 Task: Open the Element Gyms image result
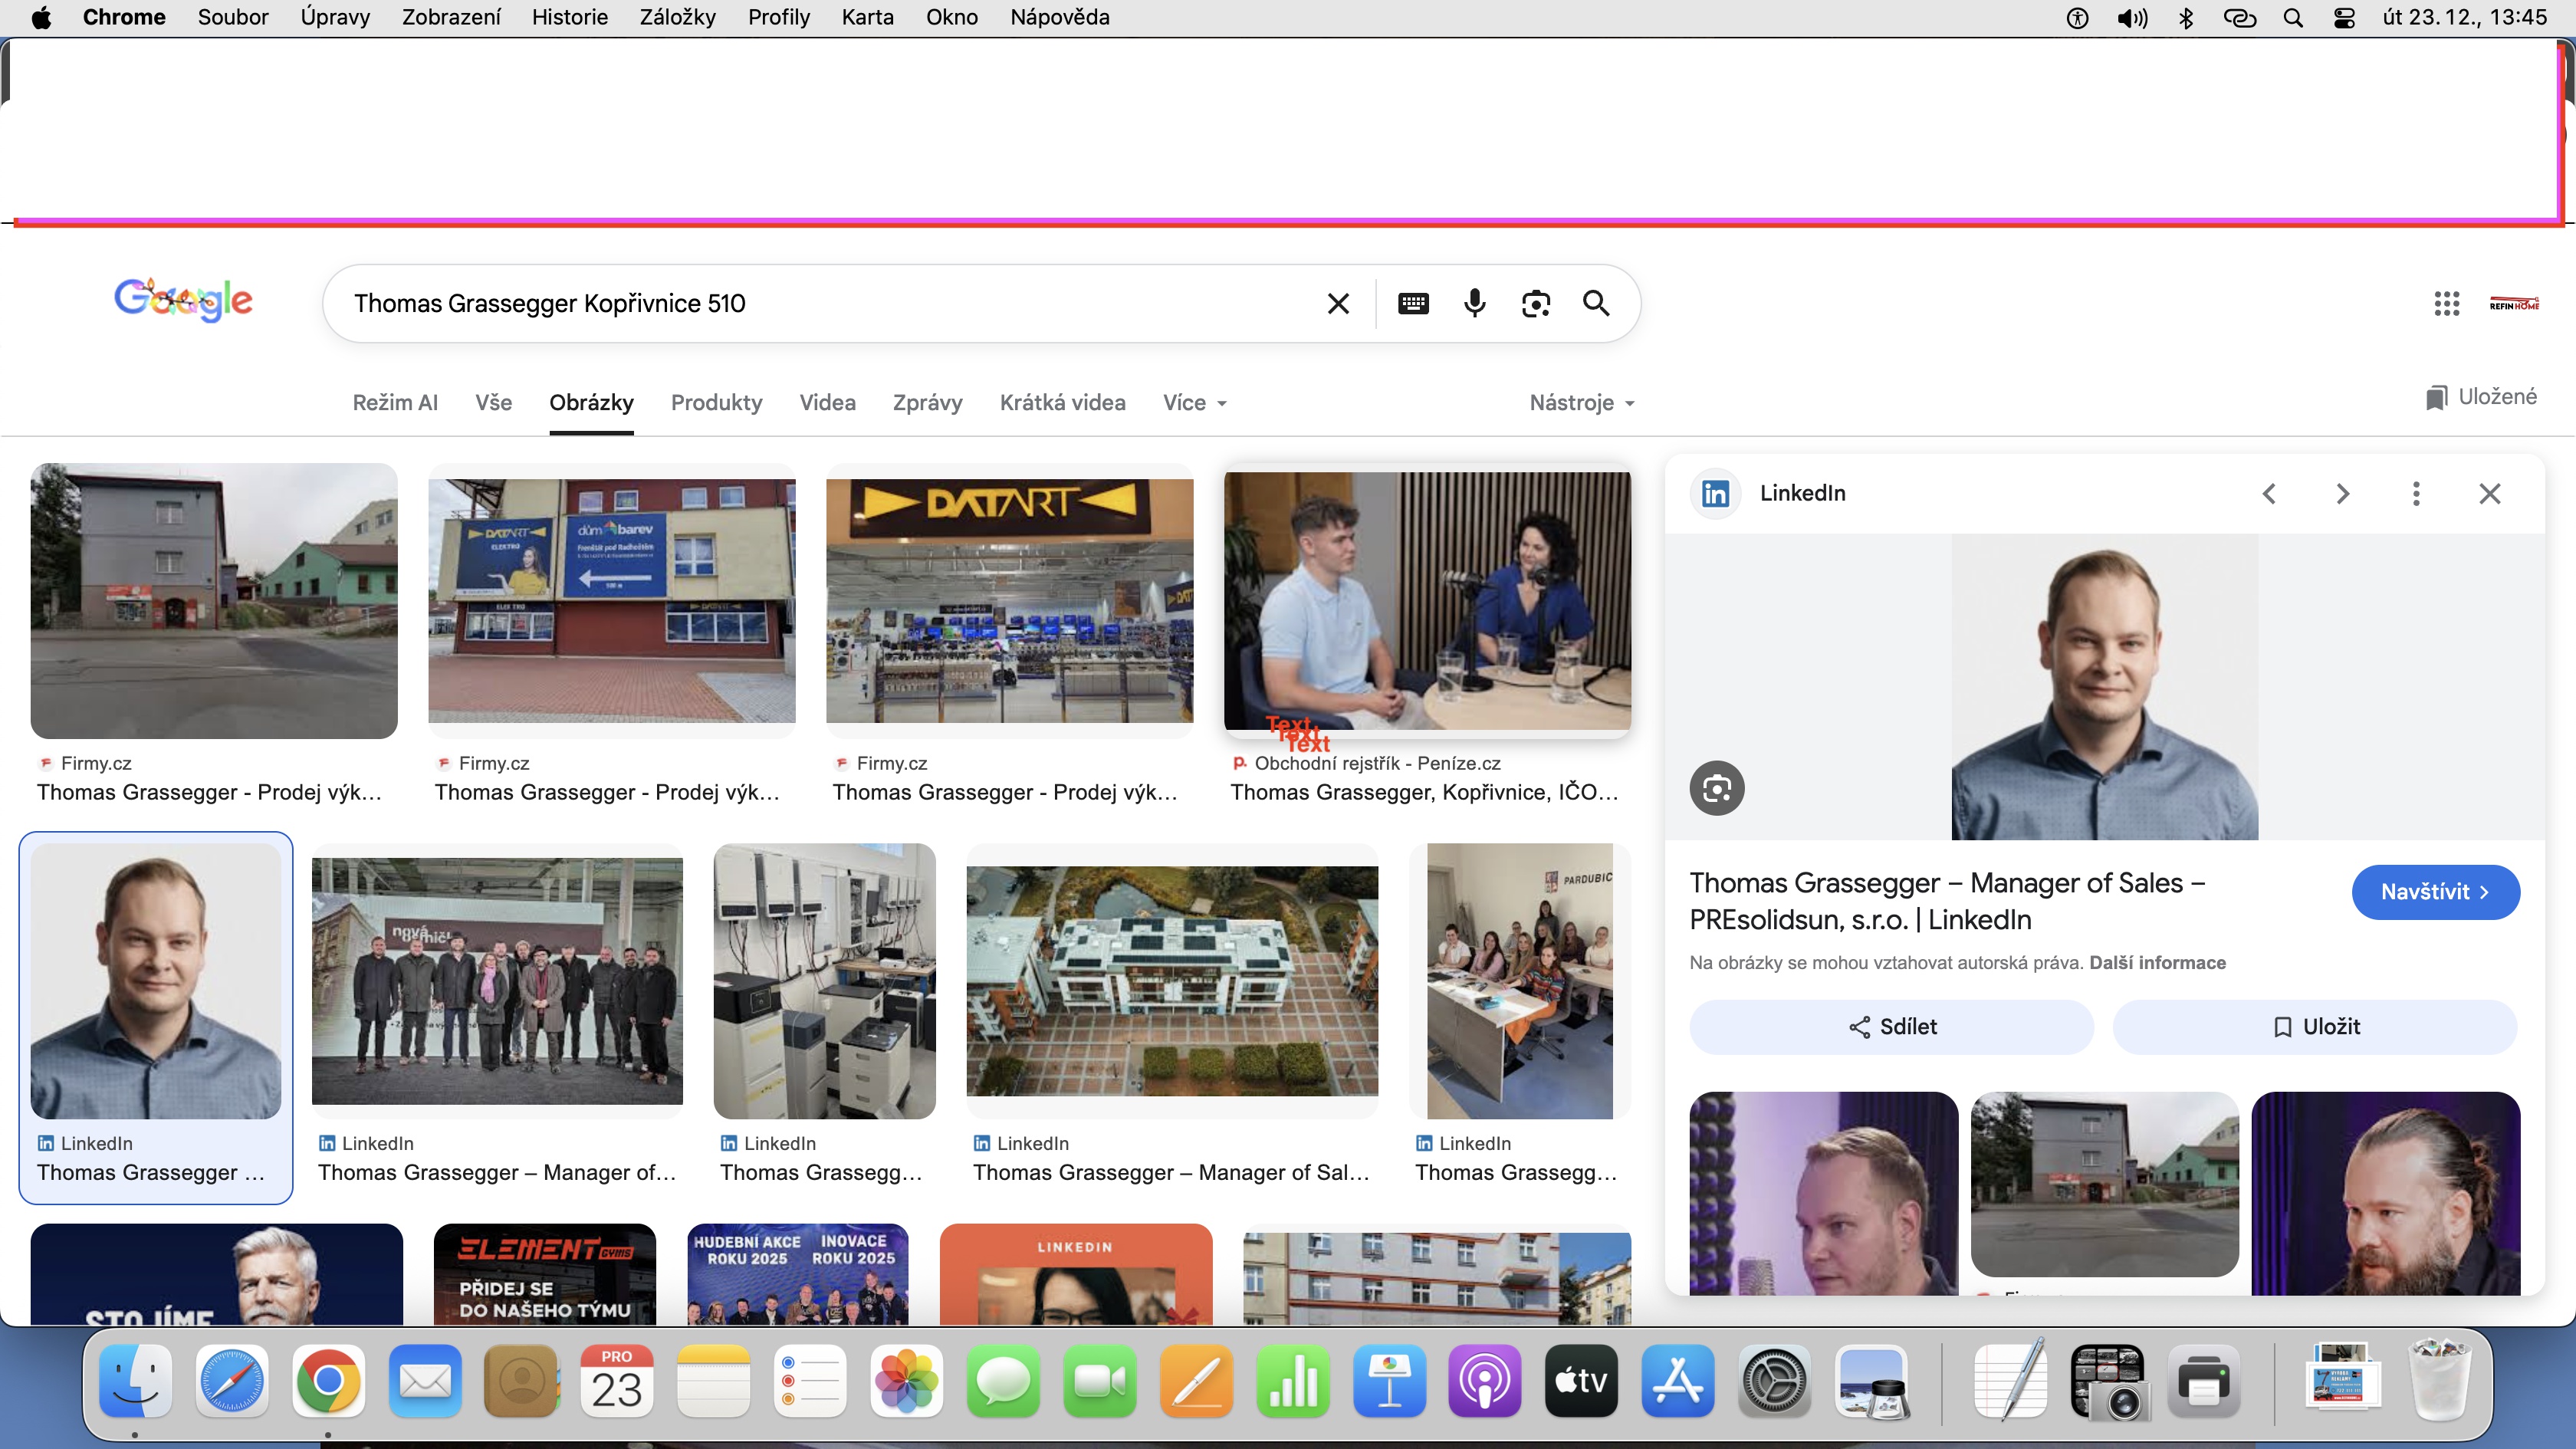click(544, 1274)
